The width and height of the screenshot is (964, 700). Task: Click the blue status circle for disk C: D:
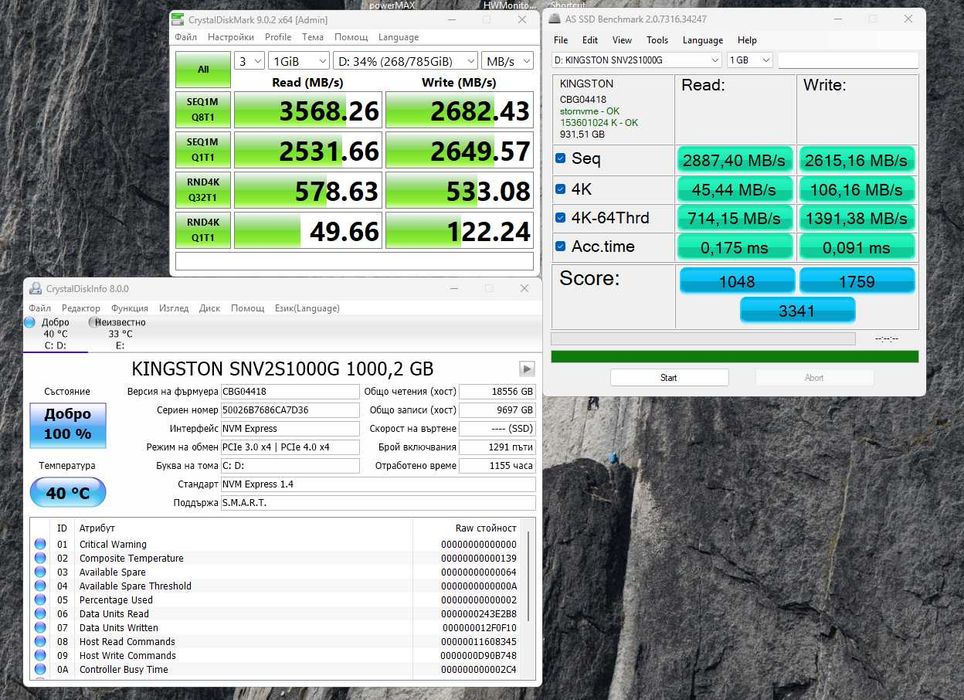[x=30, y=322]
